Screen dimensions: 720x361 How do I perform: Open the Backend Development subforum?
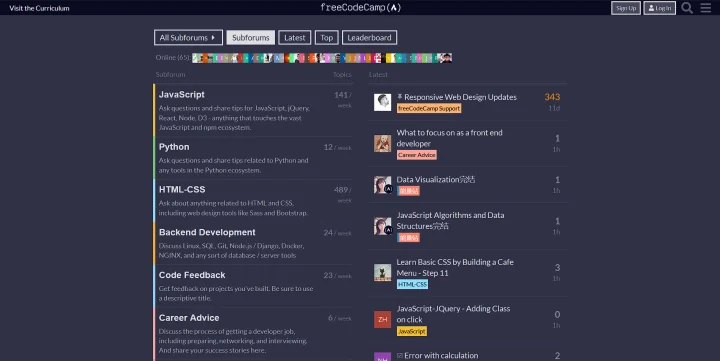pos(207,232)
